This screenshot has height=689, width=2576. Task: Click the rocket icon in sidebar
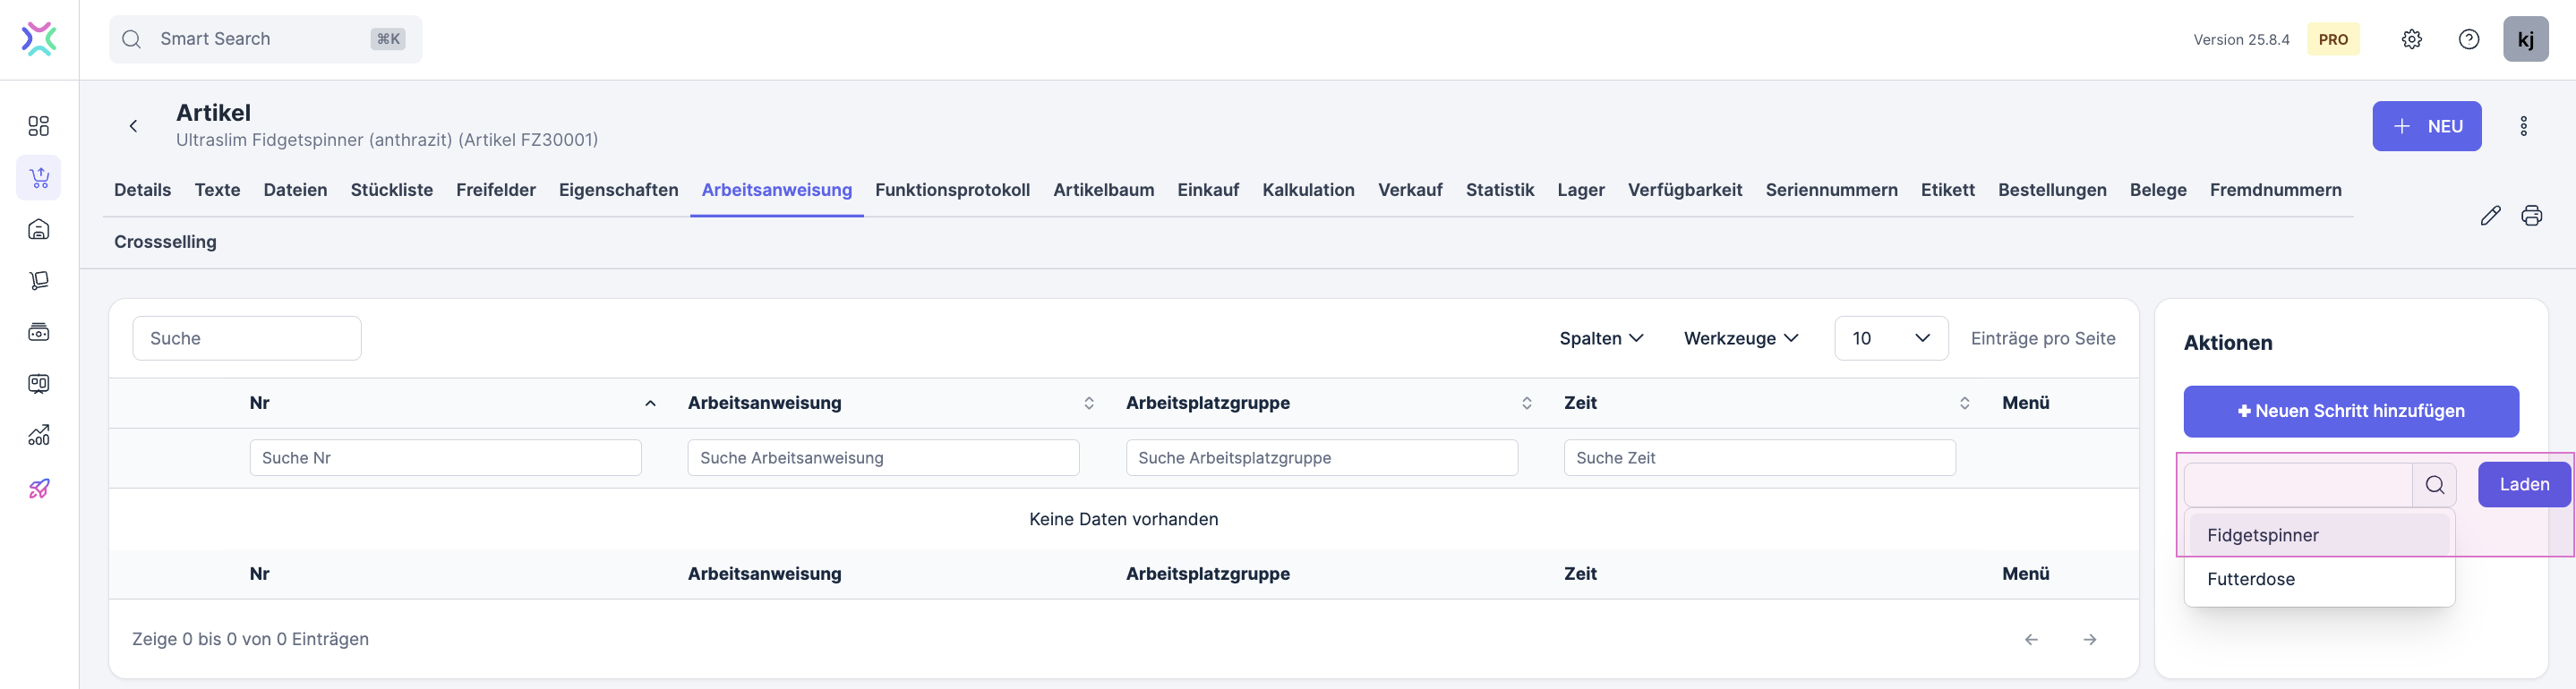[x=39, y=488]
